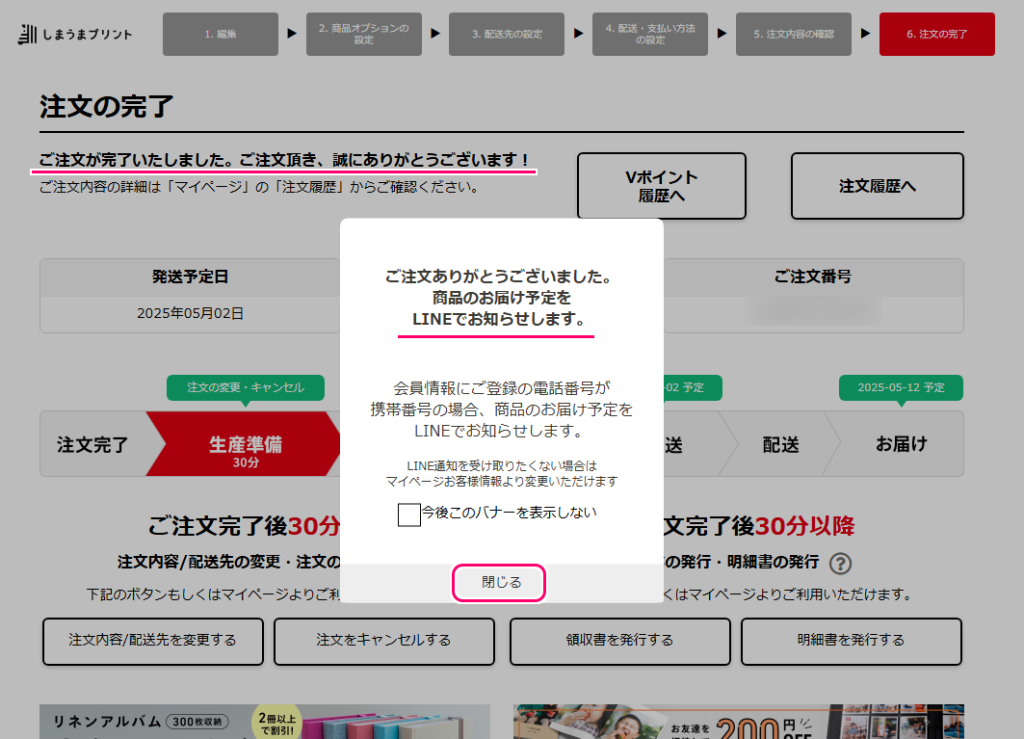This screenshot has width=1024, height=739.
Task: Click 明細書を発行する button
Action: coord(851,641)
